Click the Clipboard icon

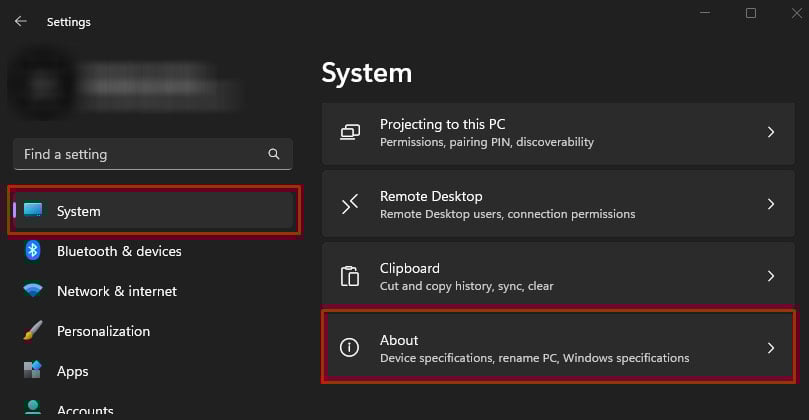(x=349, y=276)
